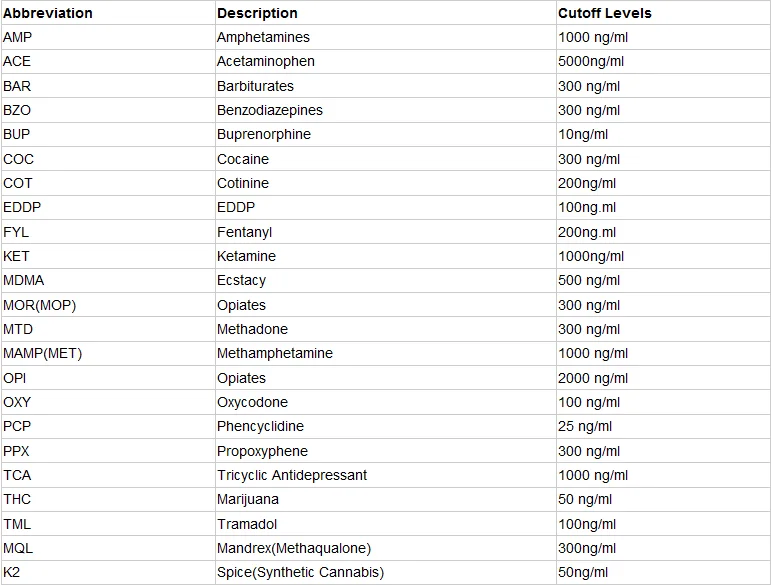Click the Acetaminophen description cell
Image resolution: width=771 pixels, height=585 pixels.
click(265, 61)
